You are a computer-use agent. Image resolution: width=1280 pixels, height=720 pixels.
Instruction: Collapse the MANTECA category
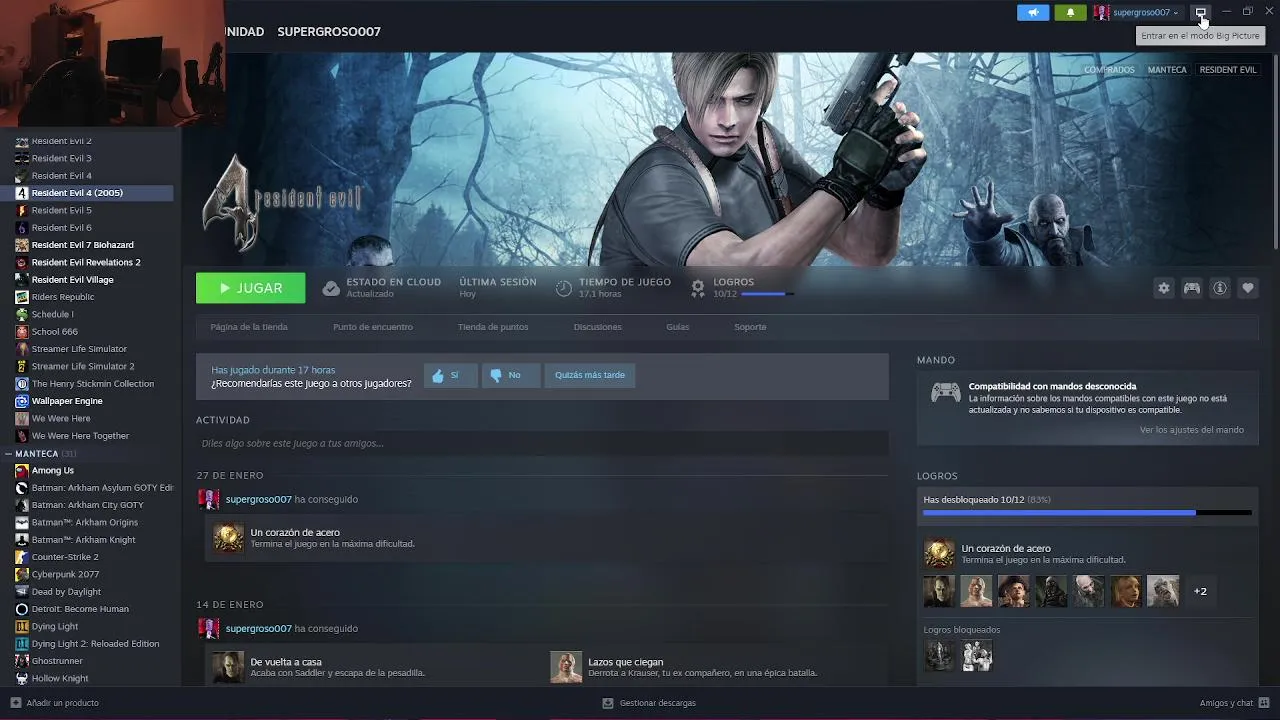click(x=8, y=454)
